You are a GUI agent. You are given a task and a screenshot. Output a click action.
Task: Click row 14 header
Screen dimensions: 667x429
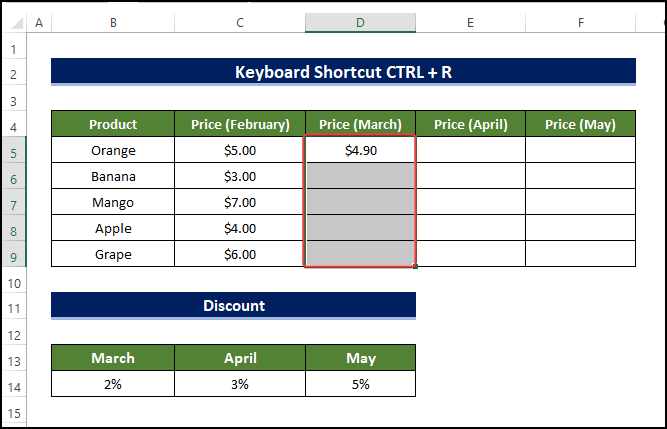[x=15, y=384]
